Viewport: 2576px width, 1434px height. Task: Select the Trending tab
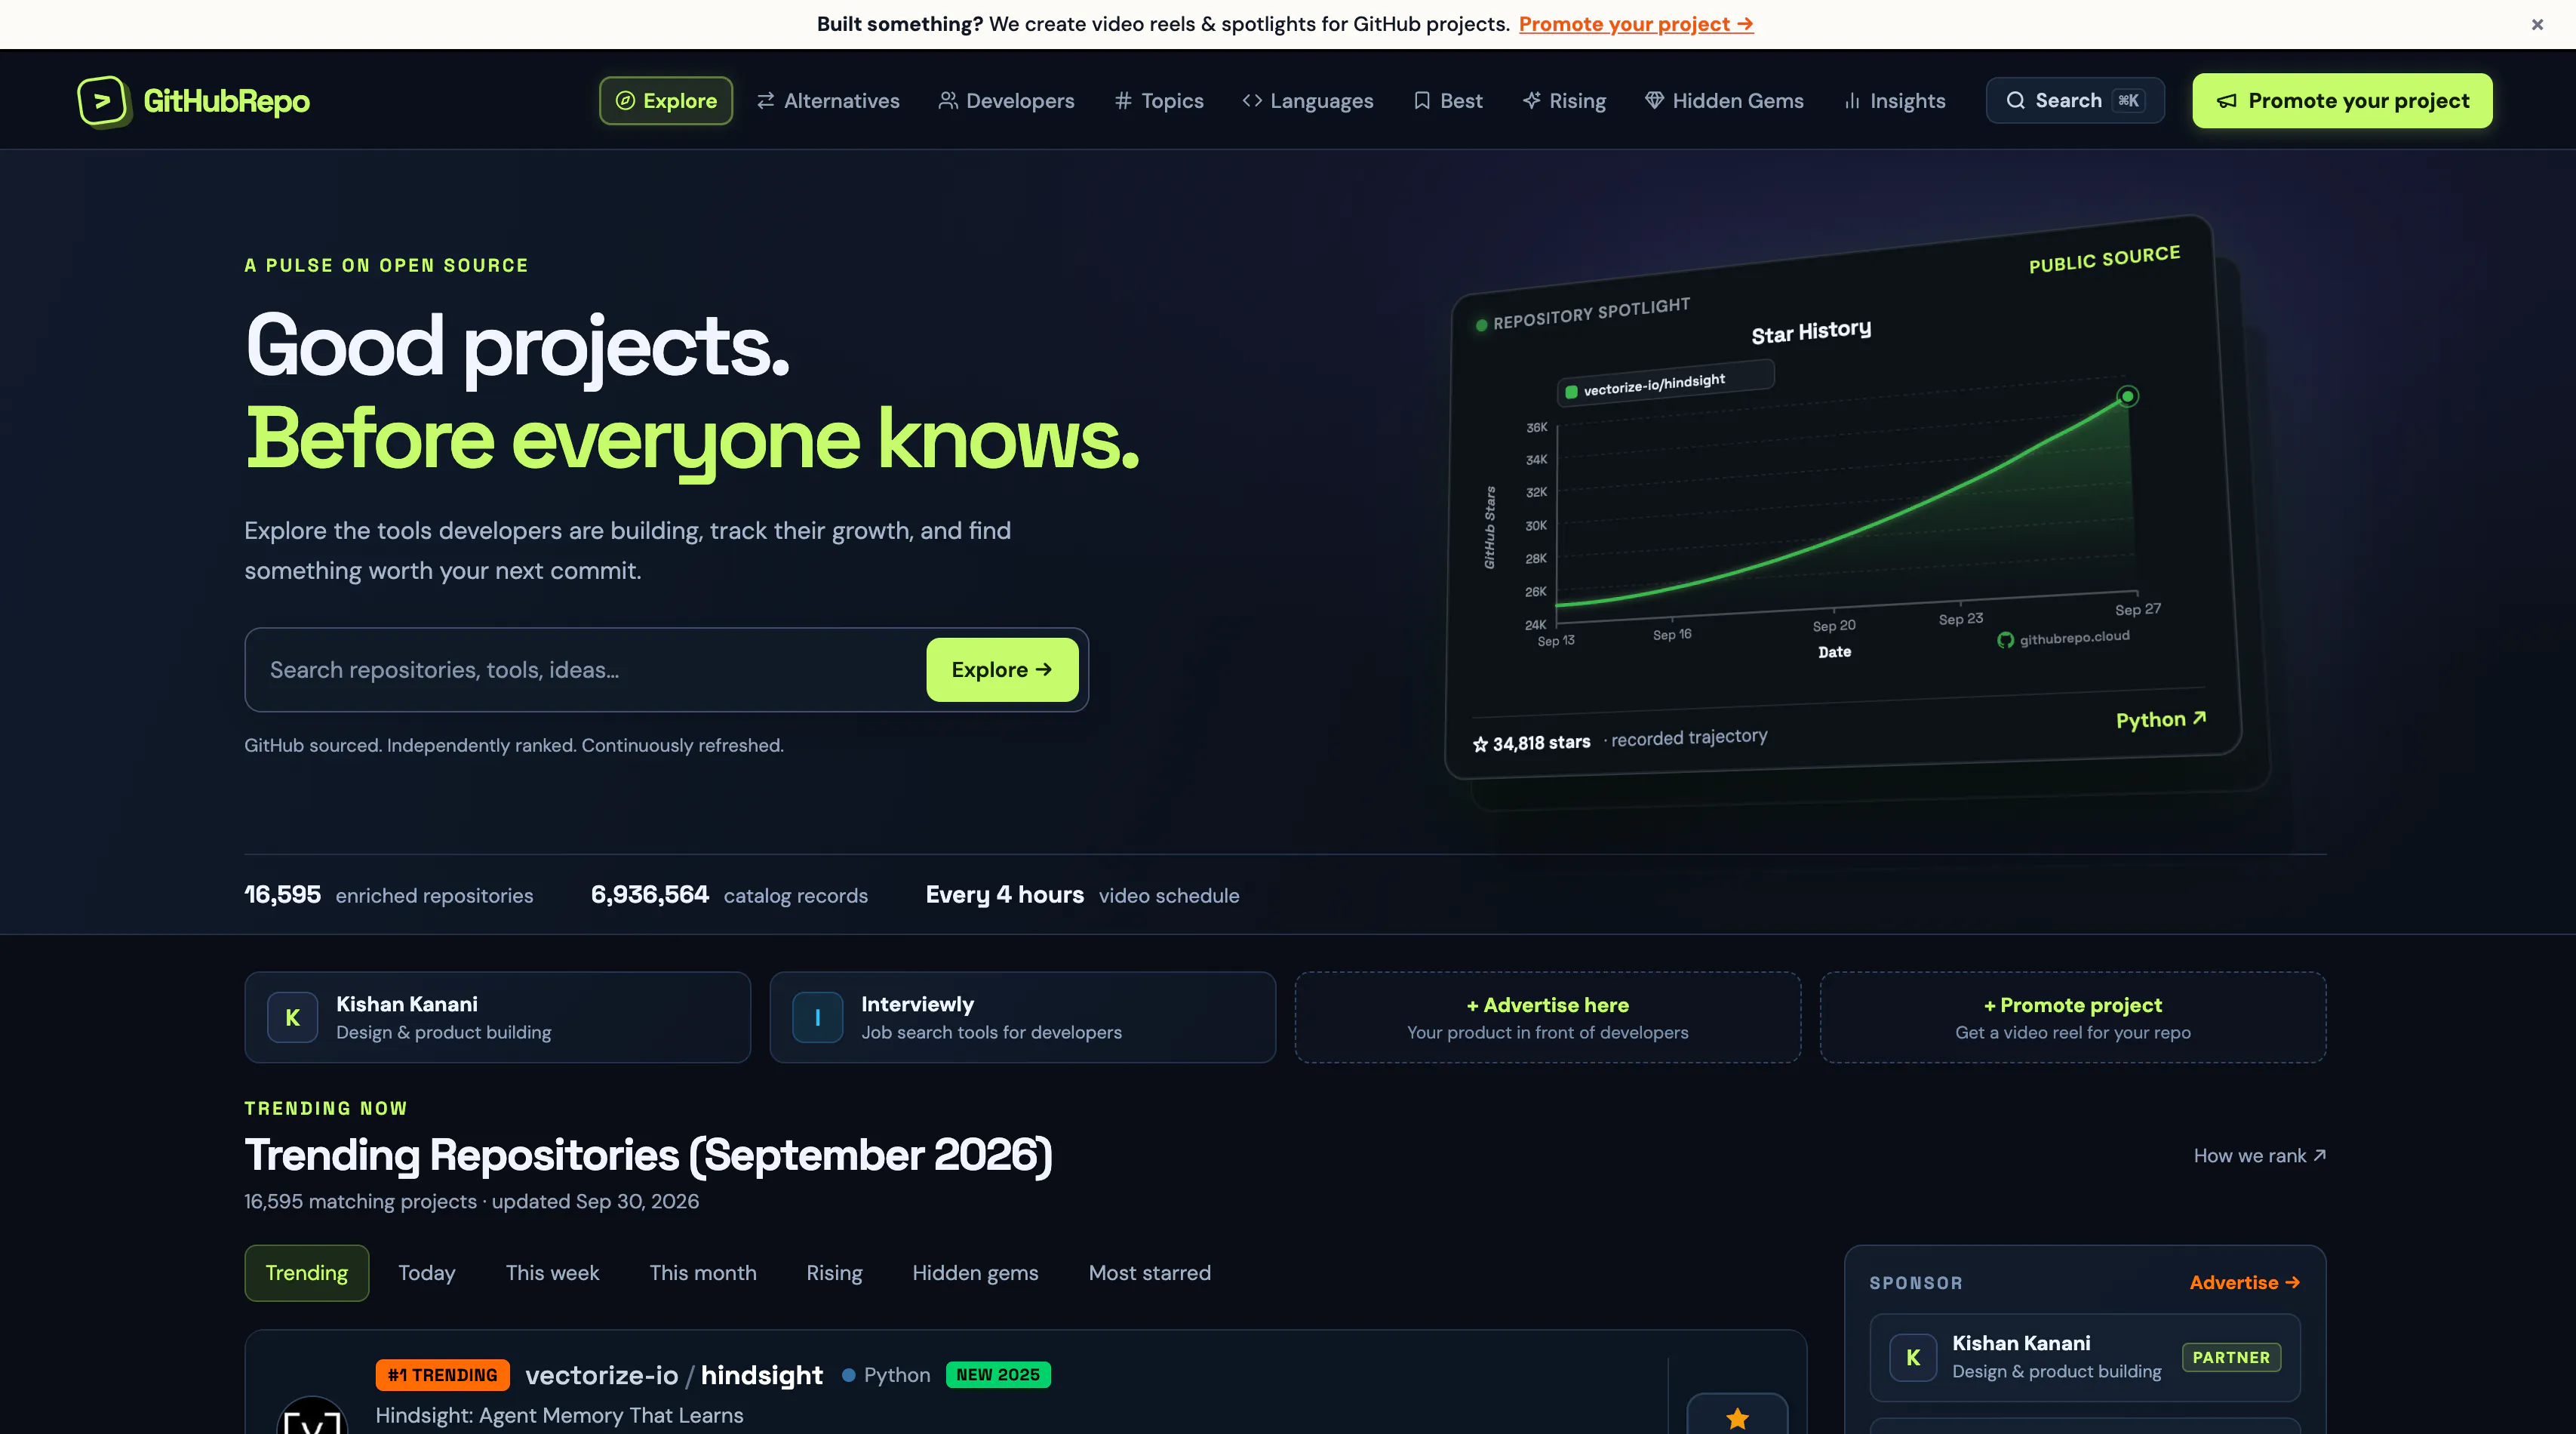[x=307, y=1273]
